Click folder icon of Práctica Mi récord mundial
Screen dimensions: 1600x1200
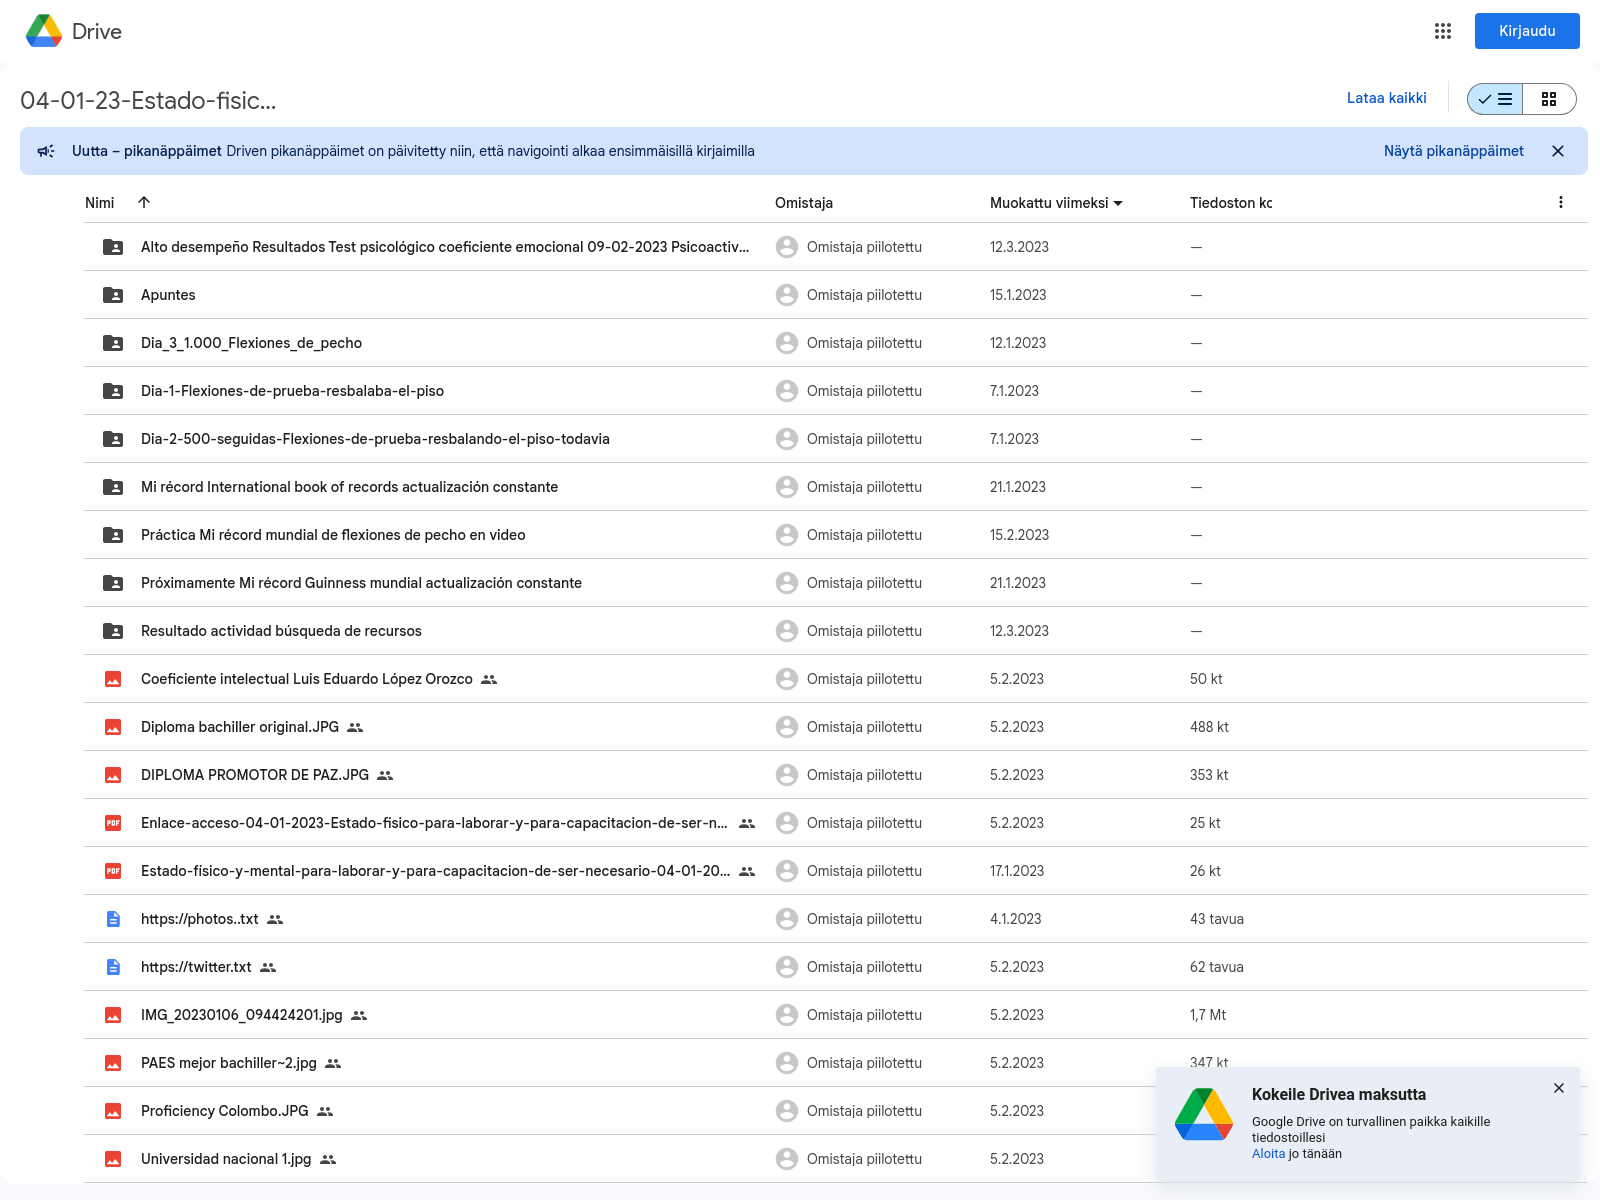click(x=113, y=535)
